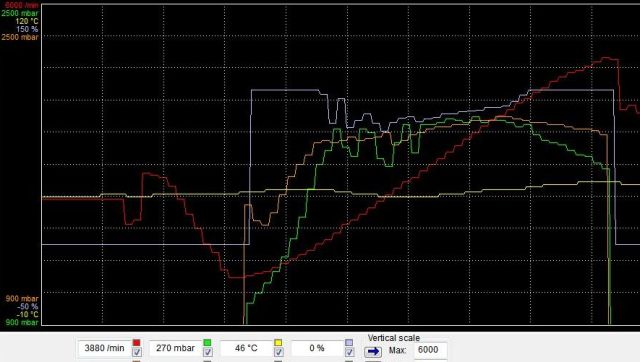Toggle the 270 mbar trace checkbox
Screen dimensions: 640x362
[x=208, y=352]
